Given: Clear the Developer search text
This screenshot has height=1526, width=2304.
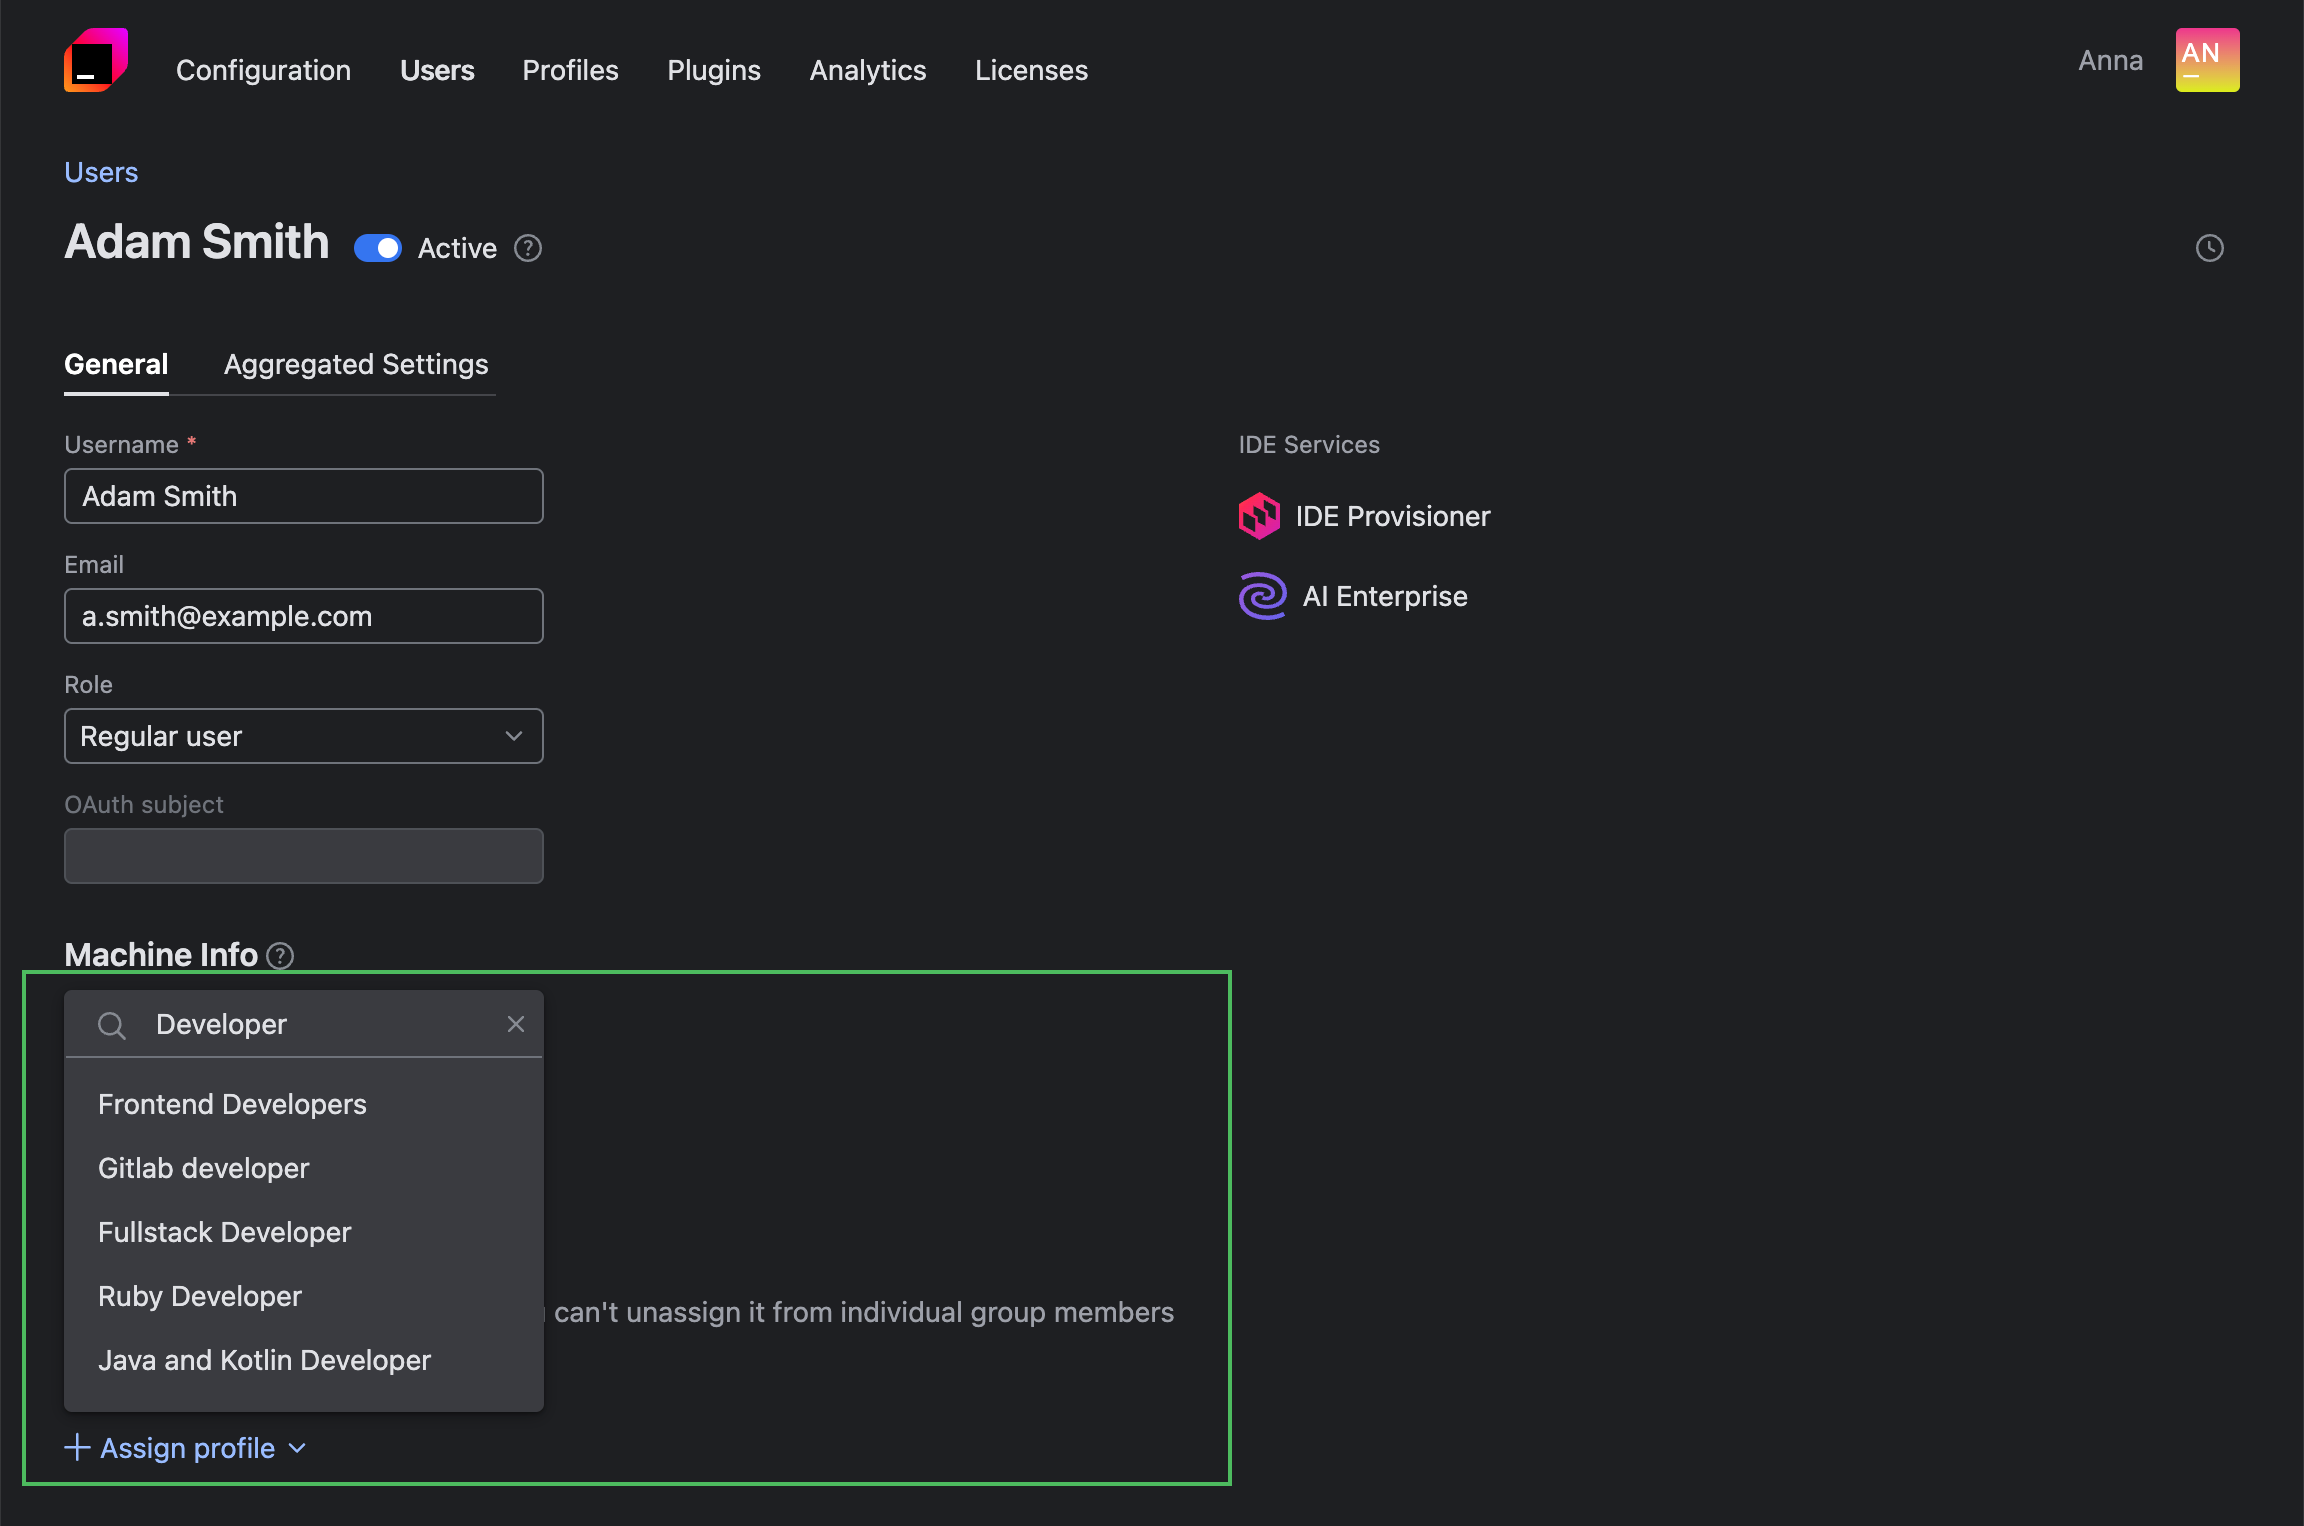Looking at the screenshot, I should (516, 1024).
